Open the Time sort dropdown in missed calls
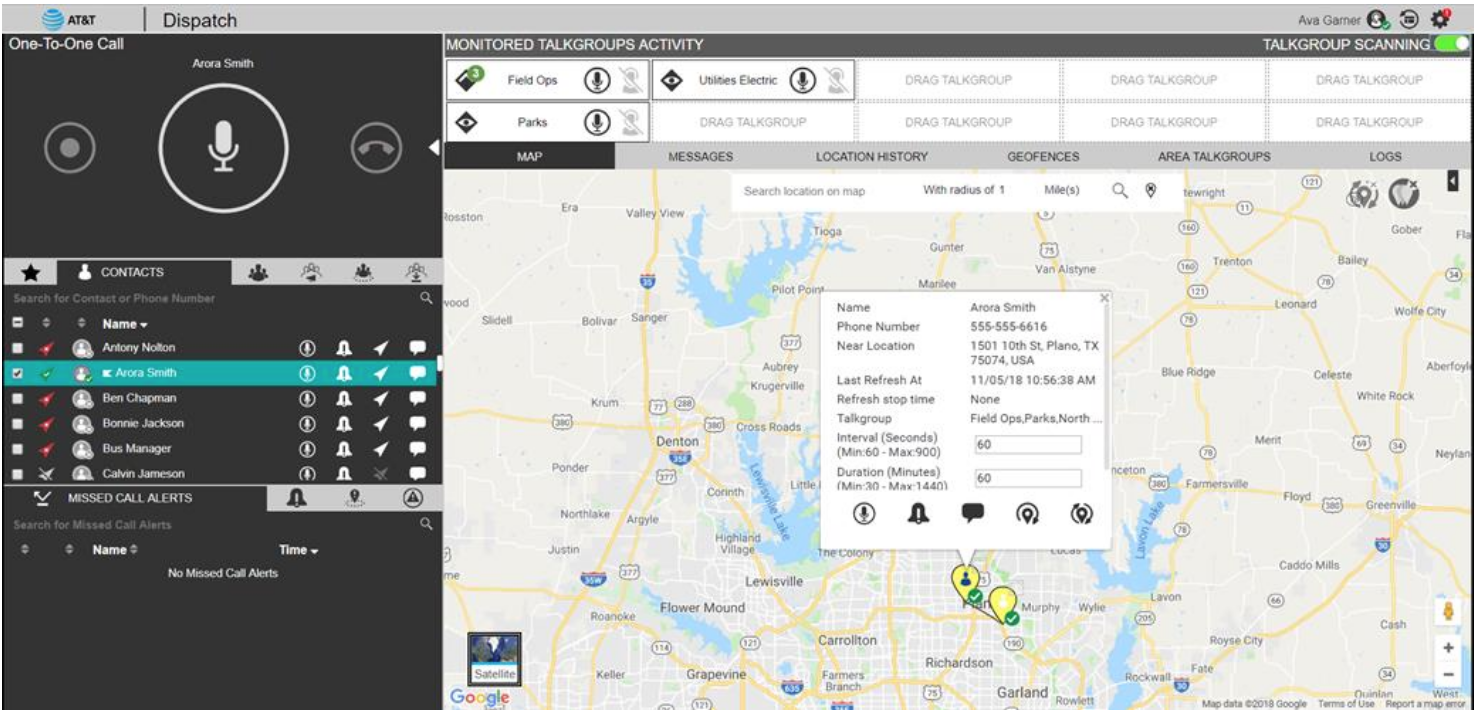Image resolution: width=1474 pixels, height=710 pixels. coord(298,550)
